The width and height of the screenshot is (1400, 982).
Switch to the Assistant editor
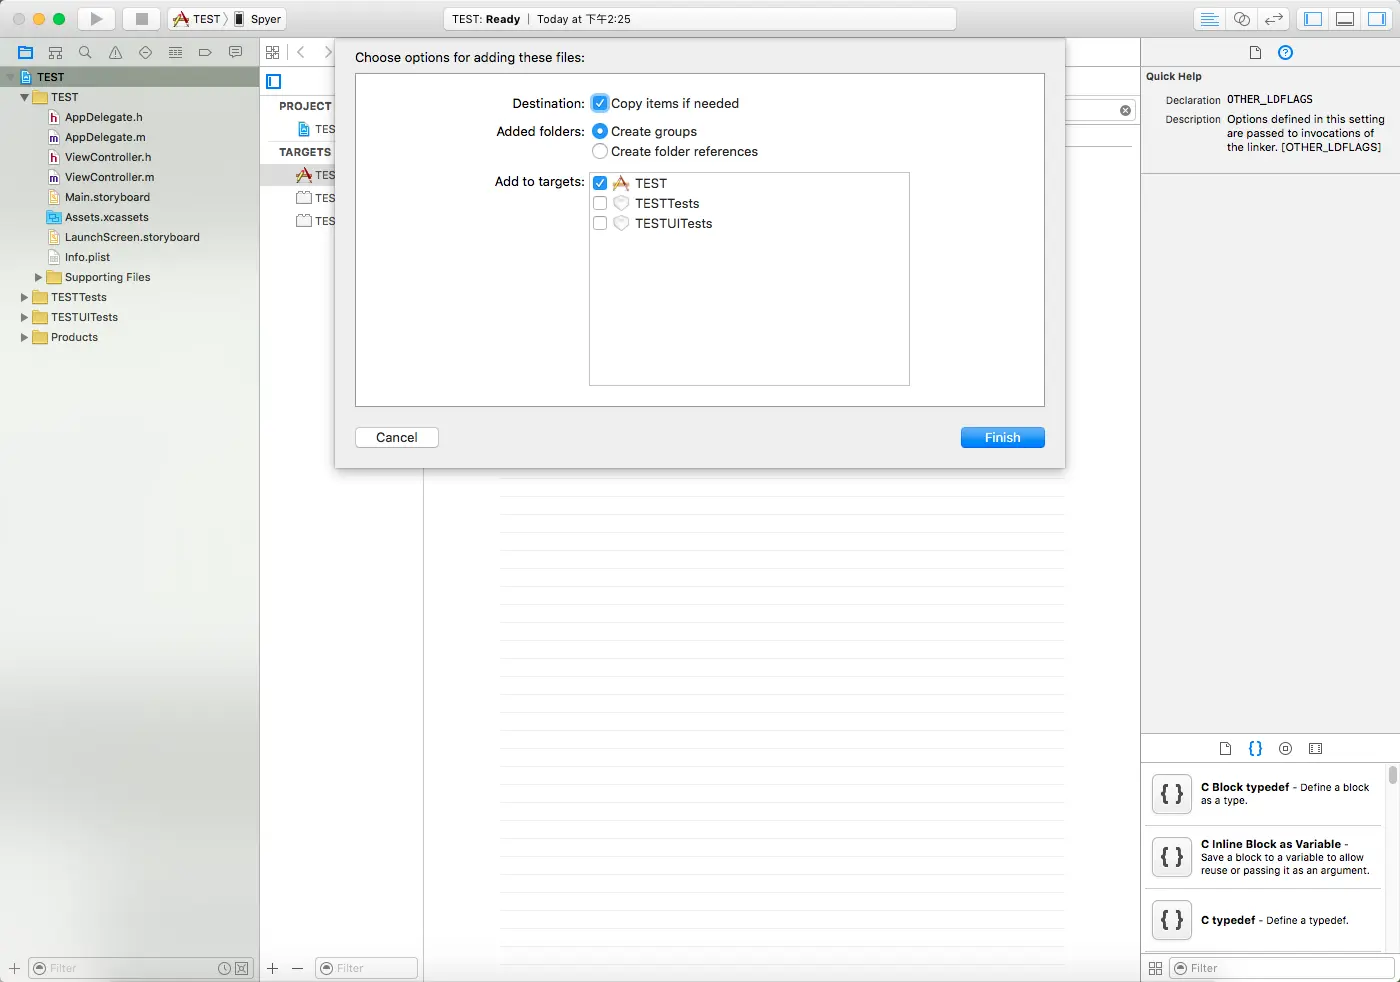tap(1241, 19)
